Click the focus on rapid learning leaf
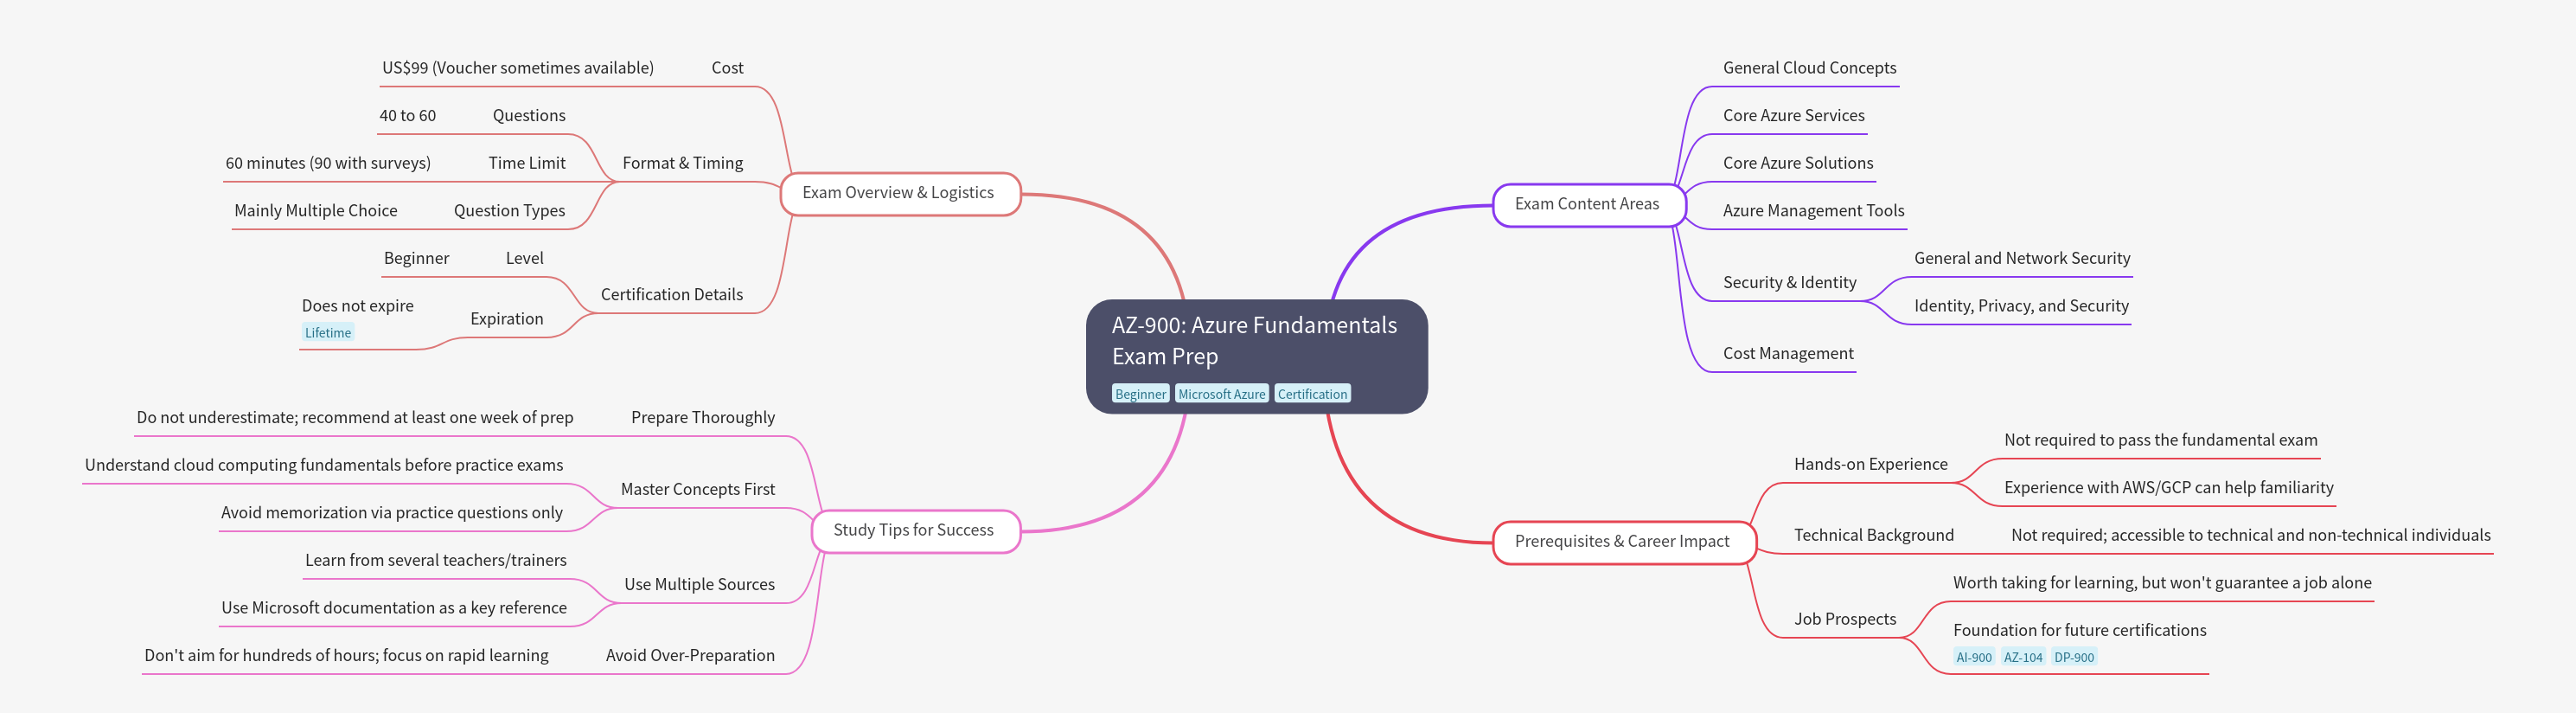 346,655
